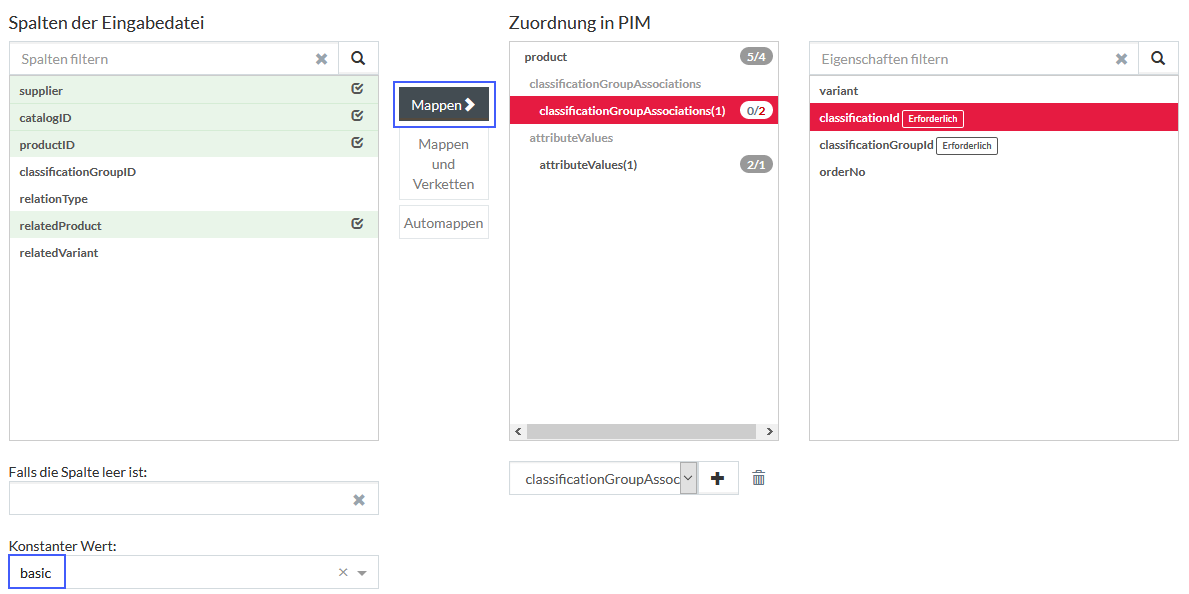Click the Mappen button
This screenshot has width=1189, height=594.
click(444, 105)
